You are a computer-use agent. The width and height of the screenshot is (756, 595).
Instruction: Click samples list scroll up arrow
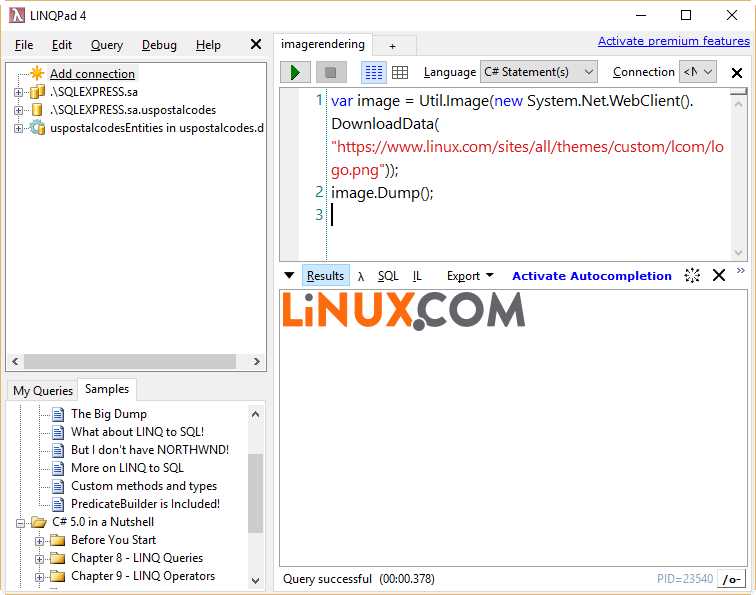[x=256, y=414]
